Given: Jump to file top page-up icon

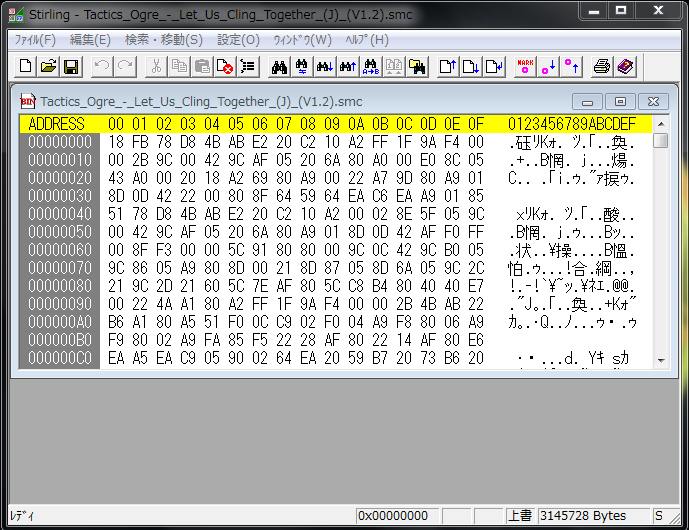Looking at the screenshot, I should click(448, 67).
